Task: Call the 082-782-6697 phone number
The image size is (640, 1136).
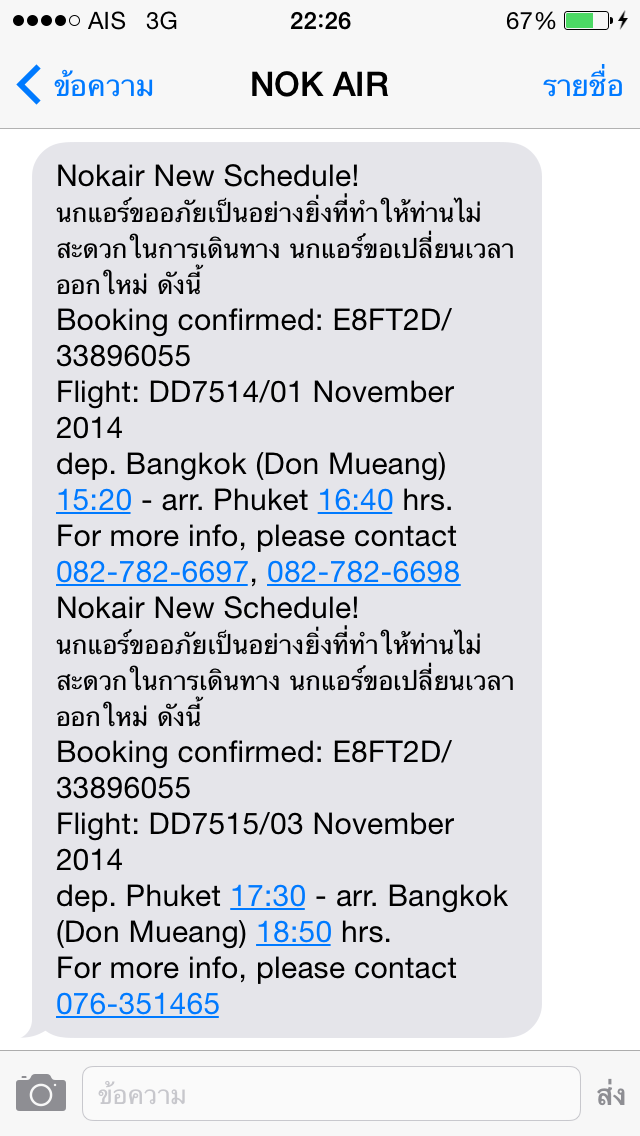Action: 152,572
